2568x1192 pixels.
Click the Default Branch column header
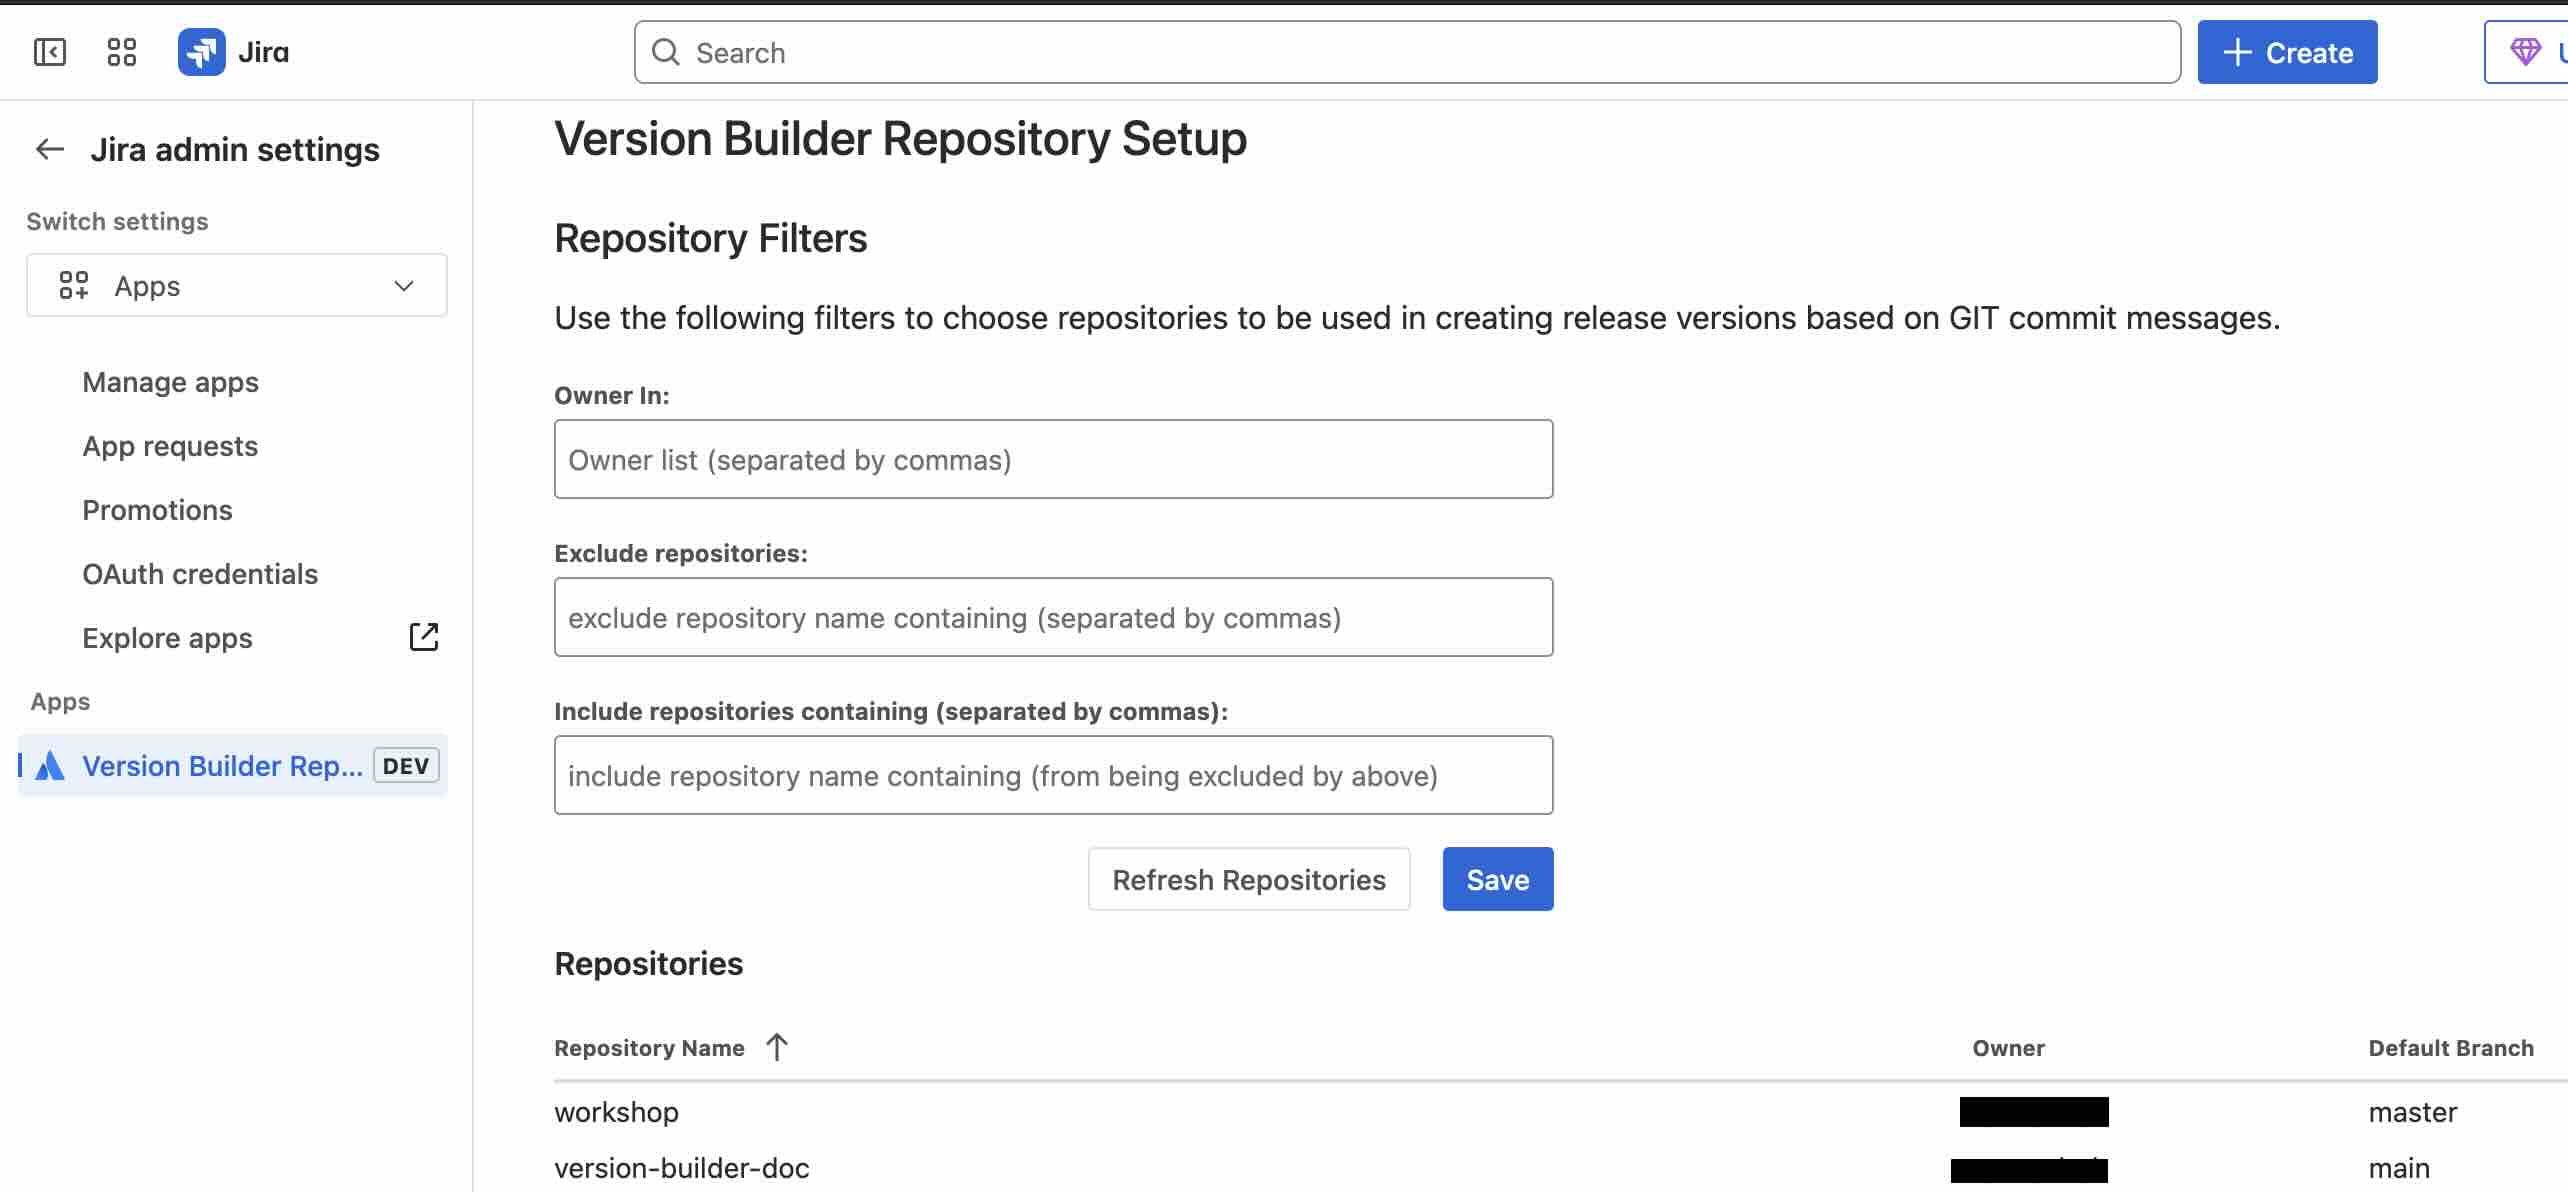pos(2451,1048)
